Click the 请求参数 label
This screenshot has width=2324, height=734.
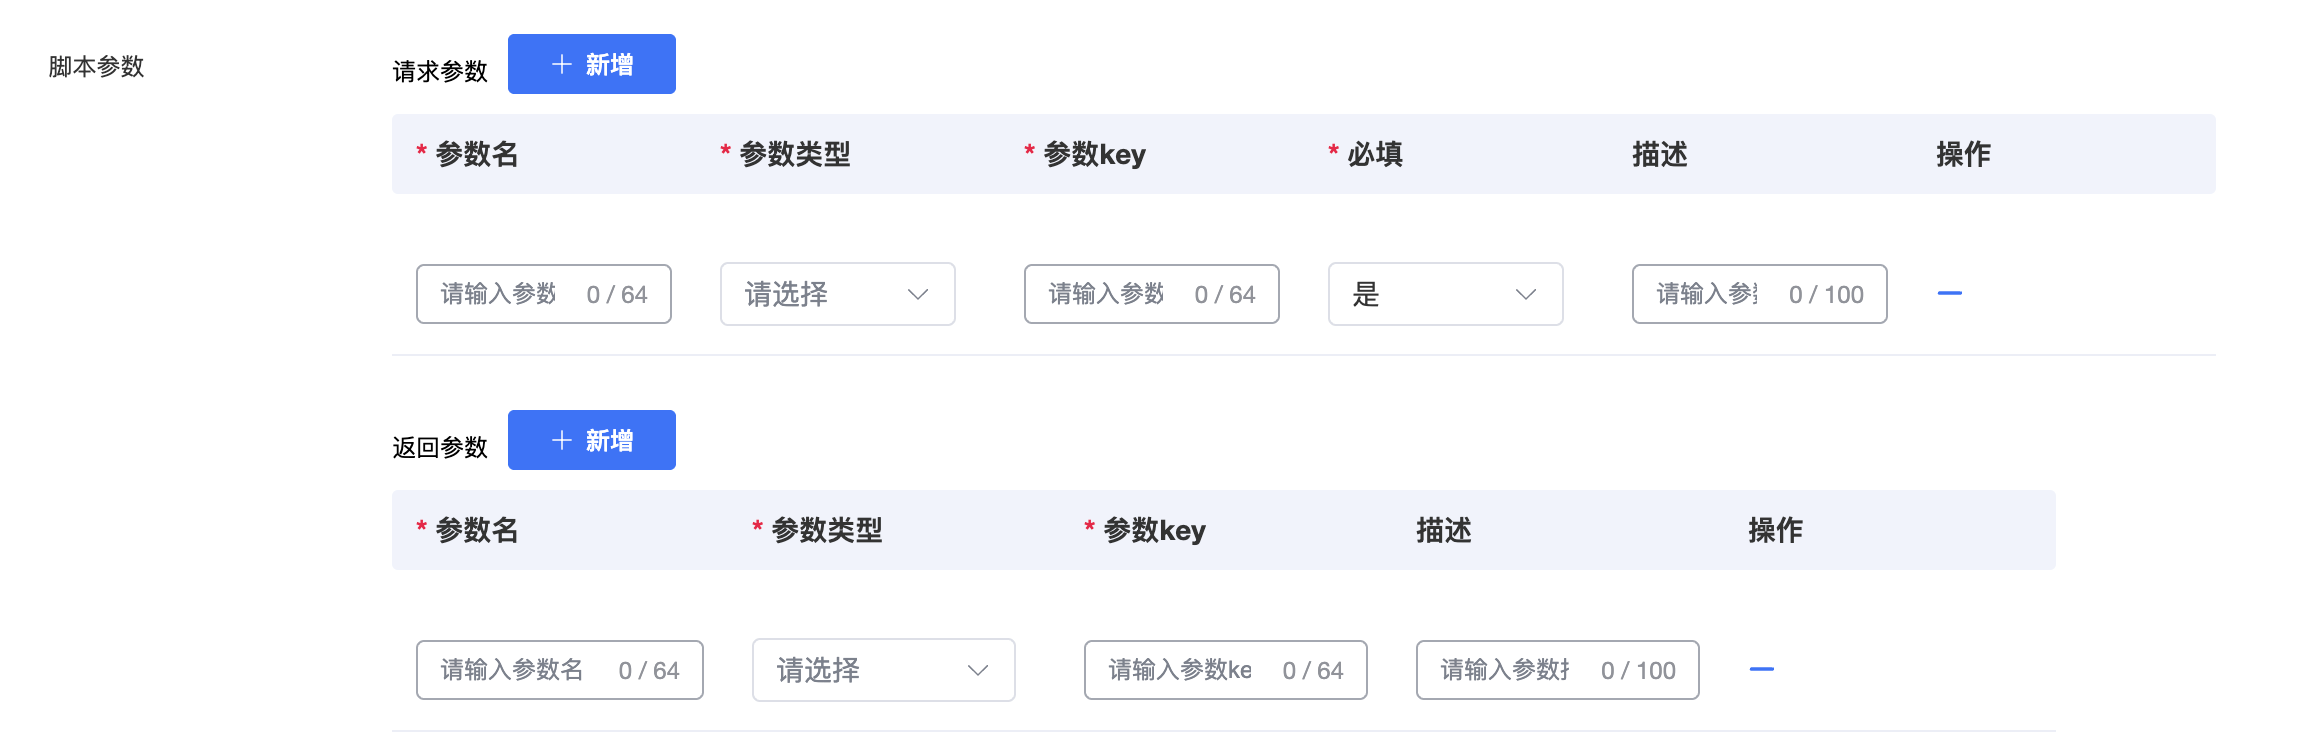pyautogui.click(x=439, y=72)
